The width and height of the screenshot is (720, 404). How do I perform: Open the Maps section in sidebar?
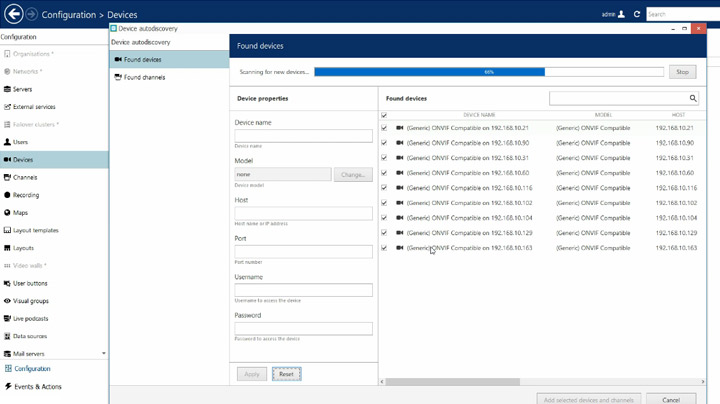(20, 213)
